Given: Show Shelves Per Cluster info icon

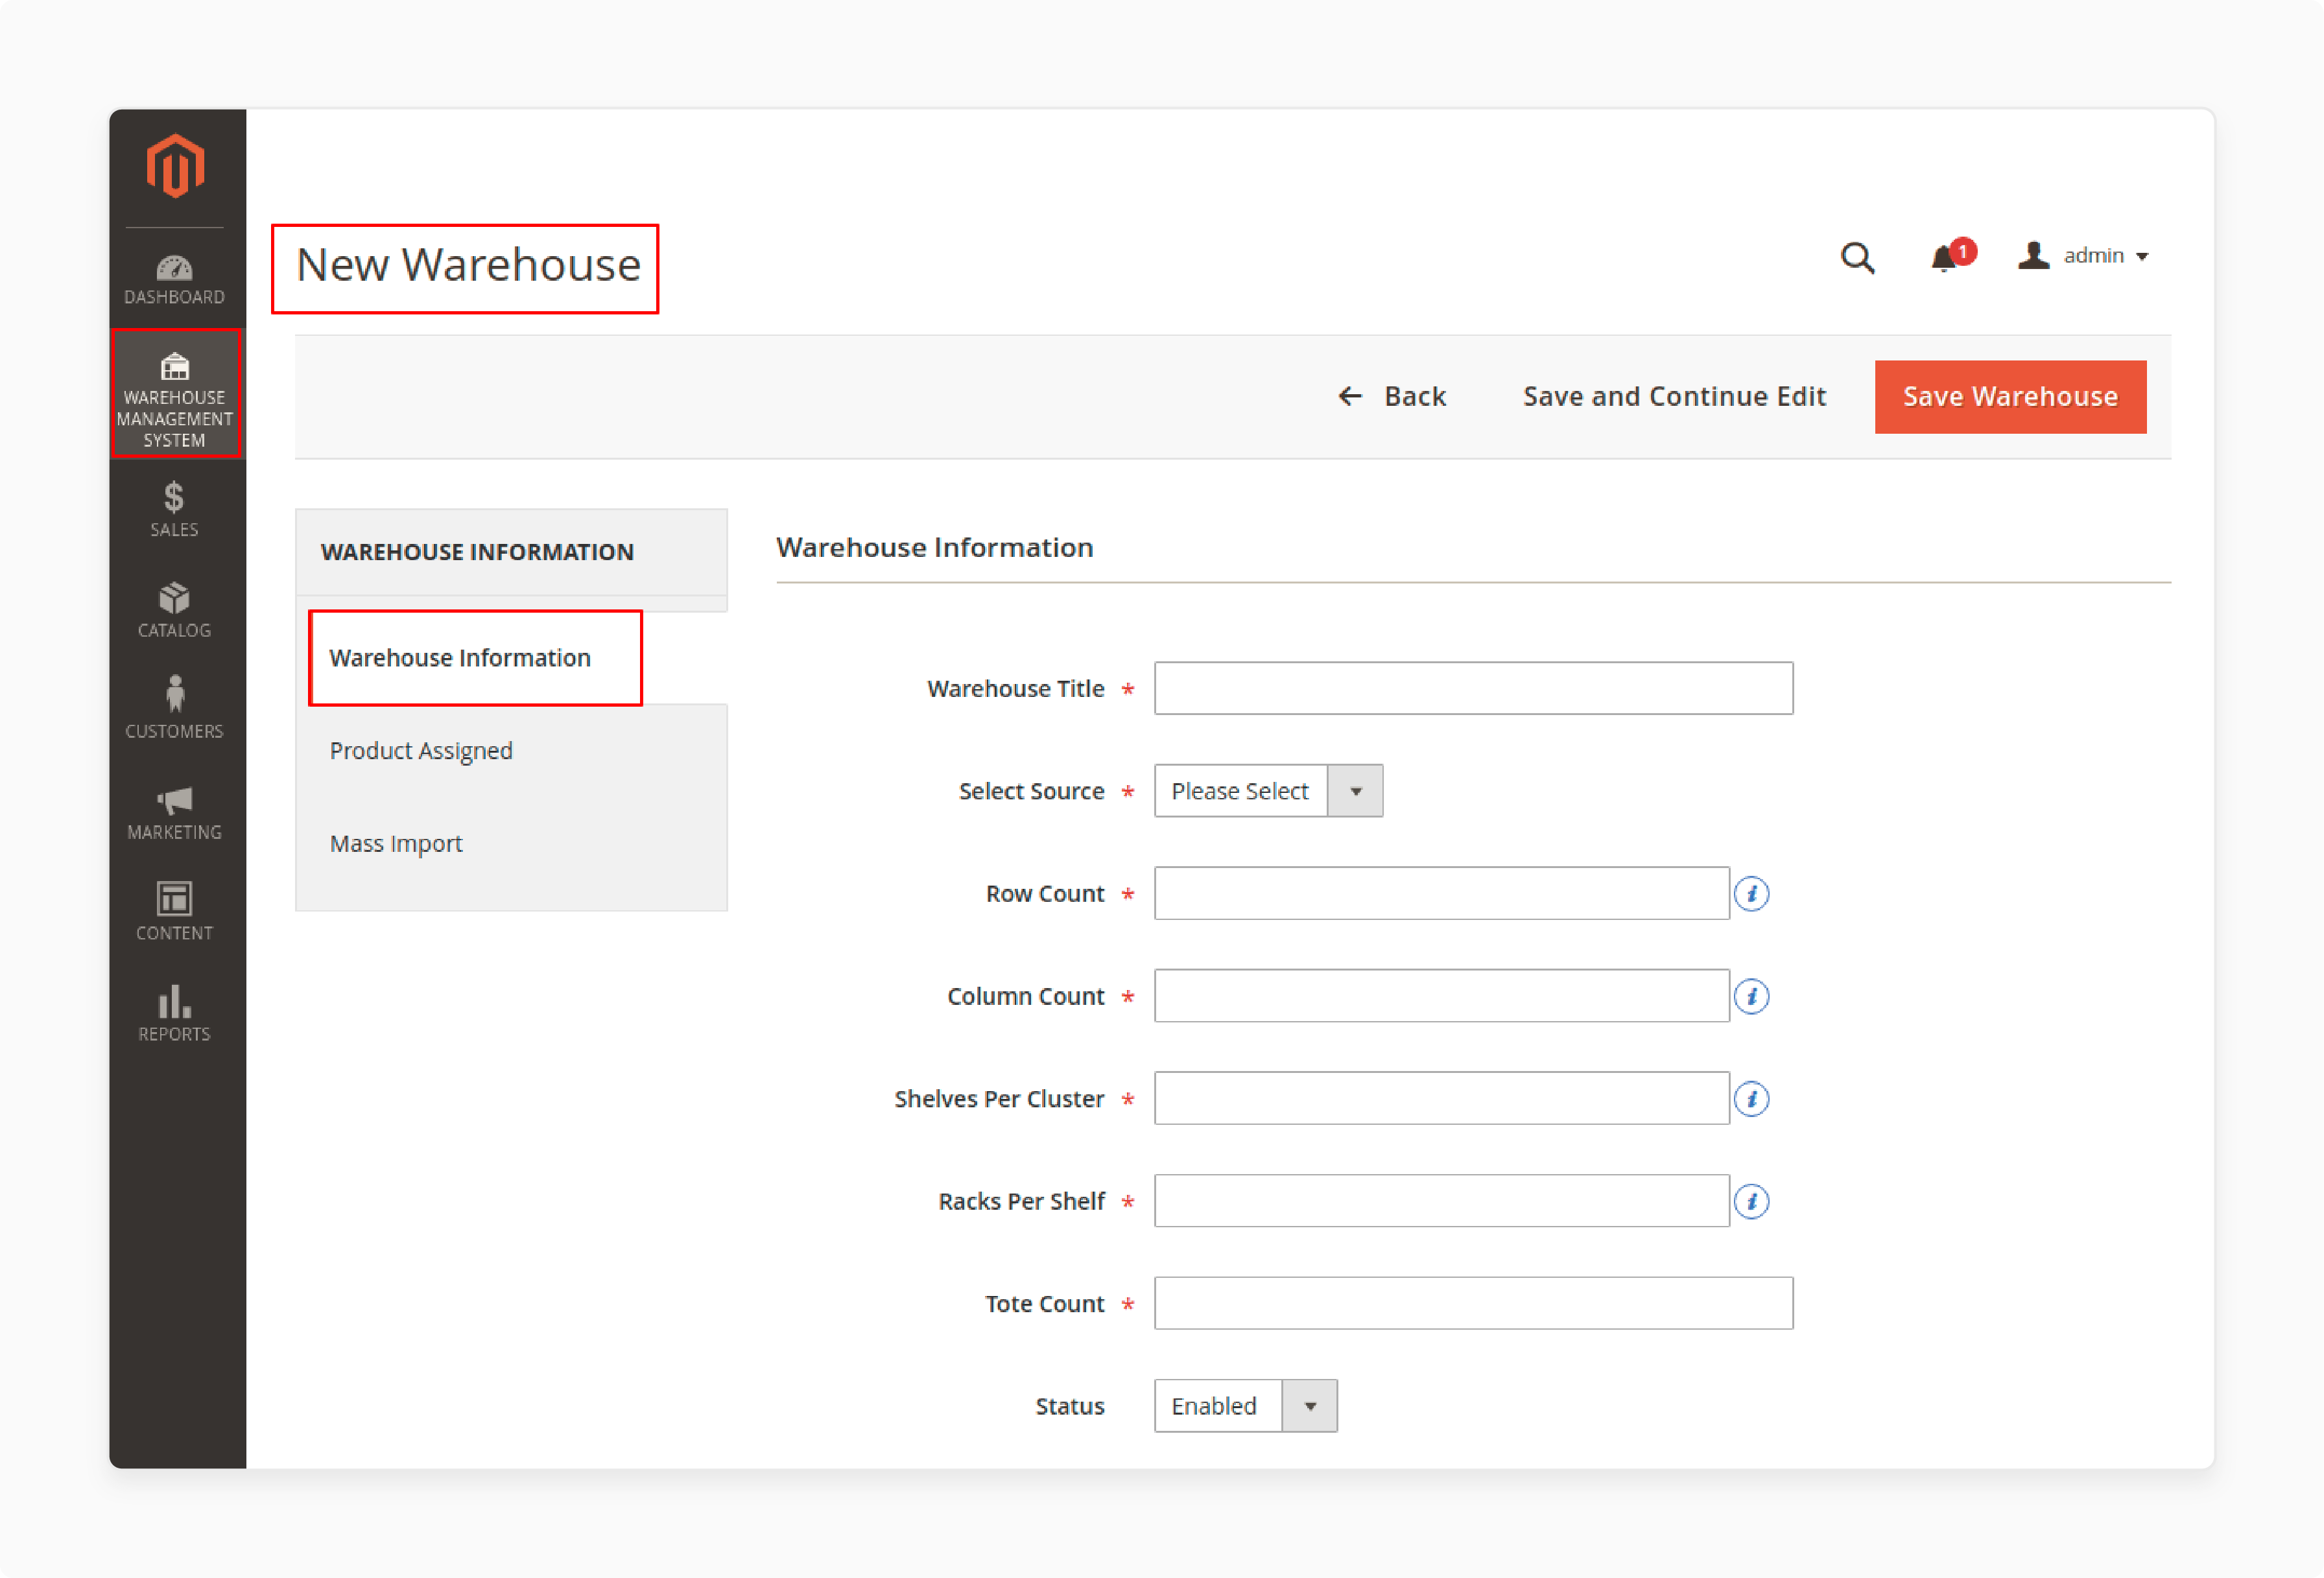Looking at the screenshot, I should (1752, 1099).
